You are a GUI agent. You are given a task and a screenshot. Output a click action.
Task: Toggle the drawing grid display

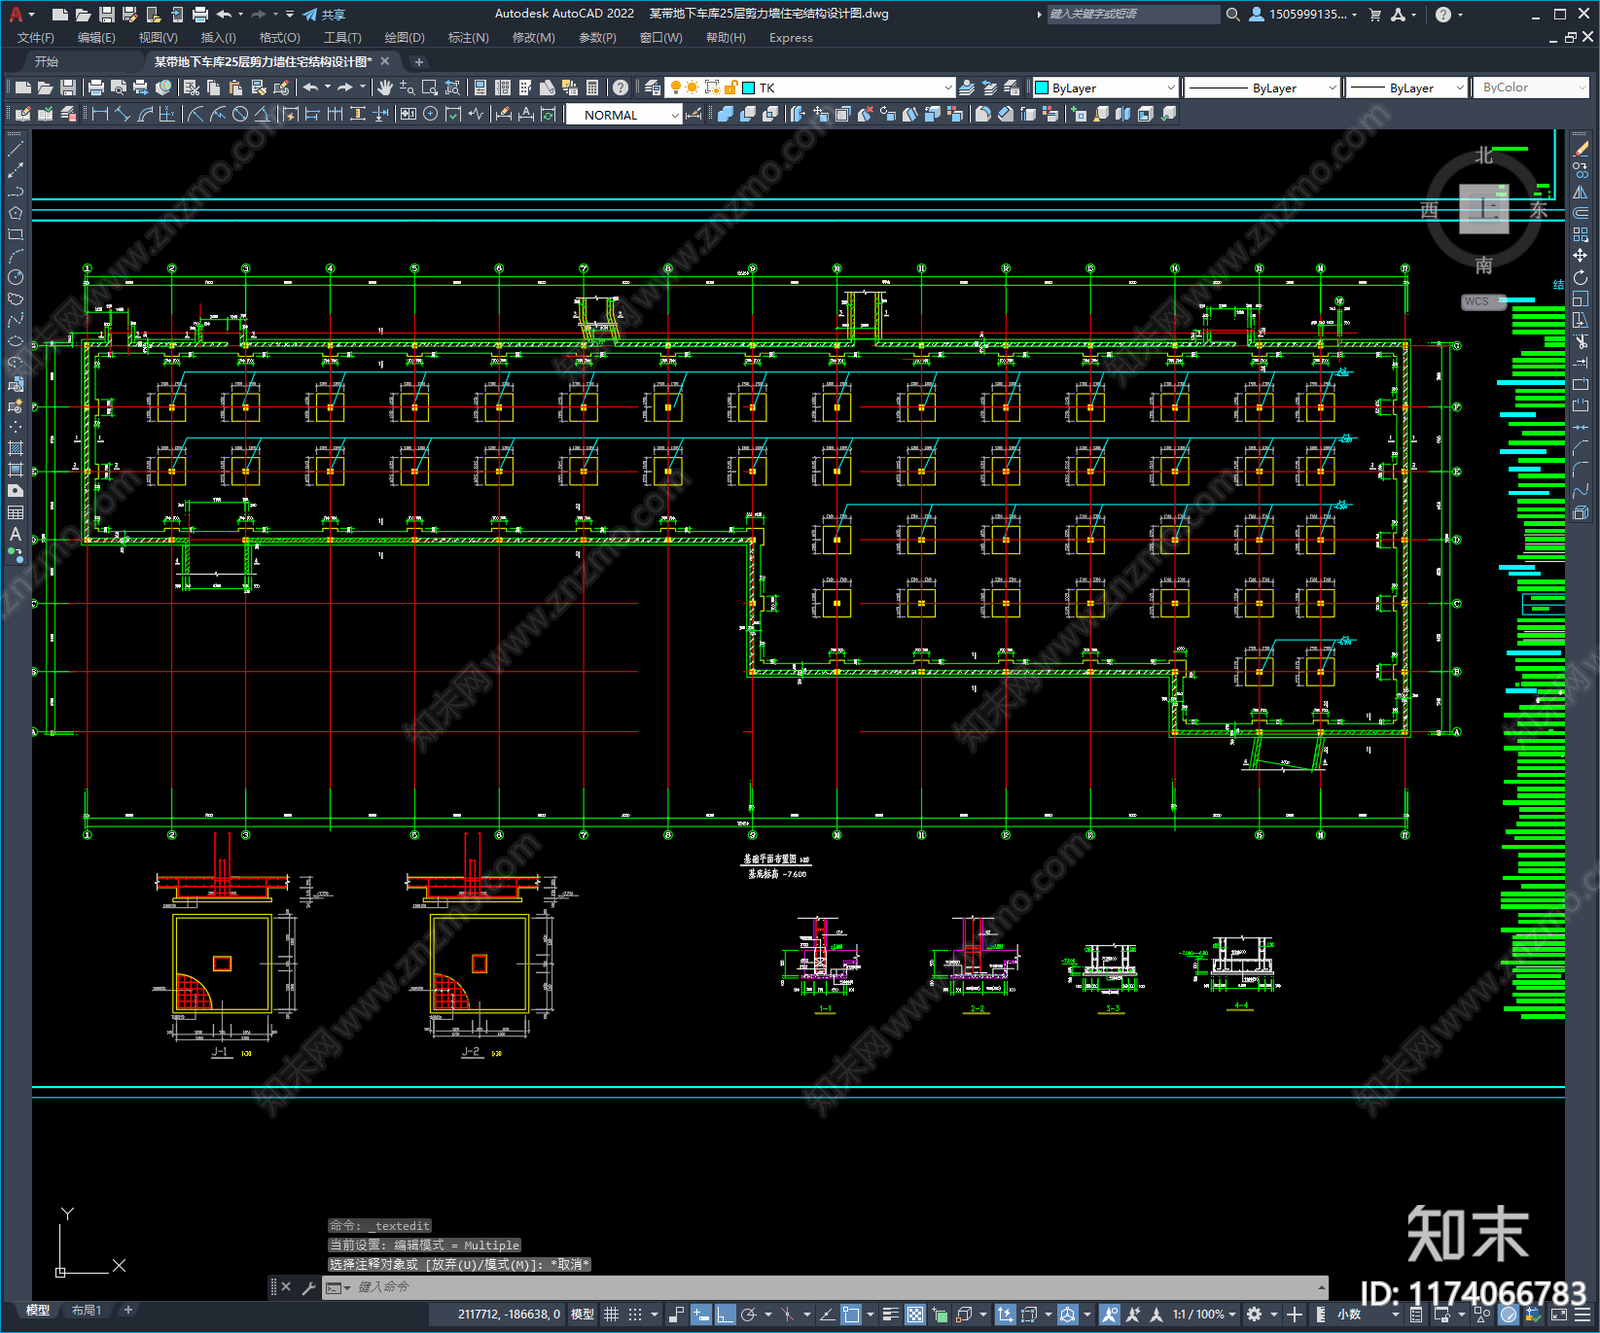tap(611, 1314)
